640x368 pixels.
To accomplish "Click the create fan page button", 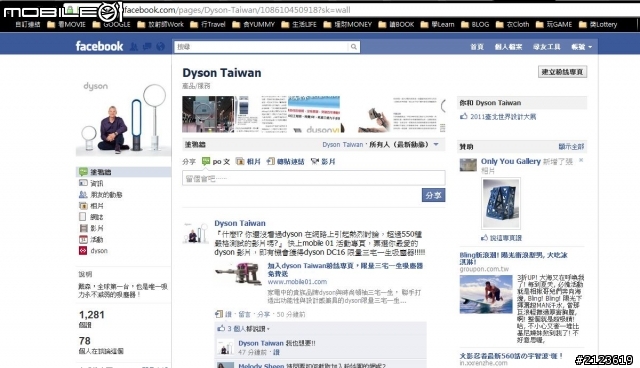I will click(x=562, y=72).
